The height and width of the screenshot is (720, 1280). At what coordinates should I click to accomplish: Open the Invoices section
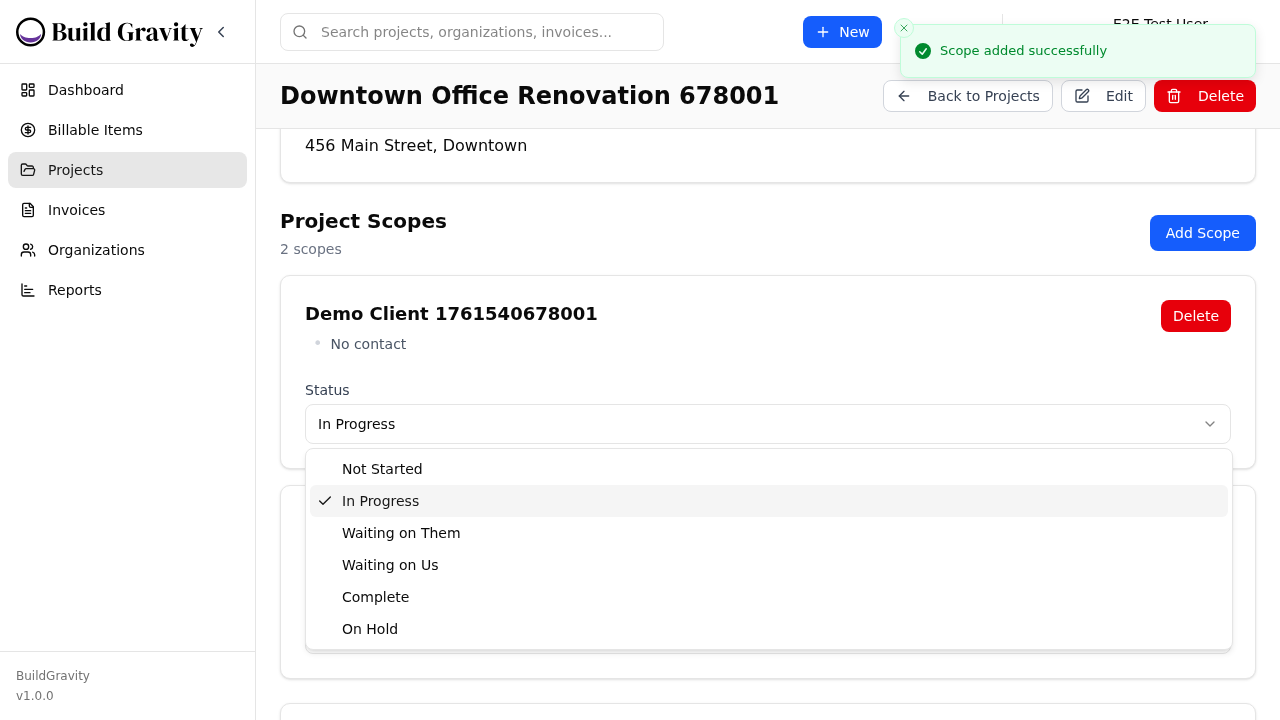click(x=76, y=210)
